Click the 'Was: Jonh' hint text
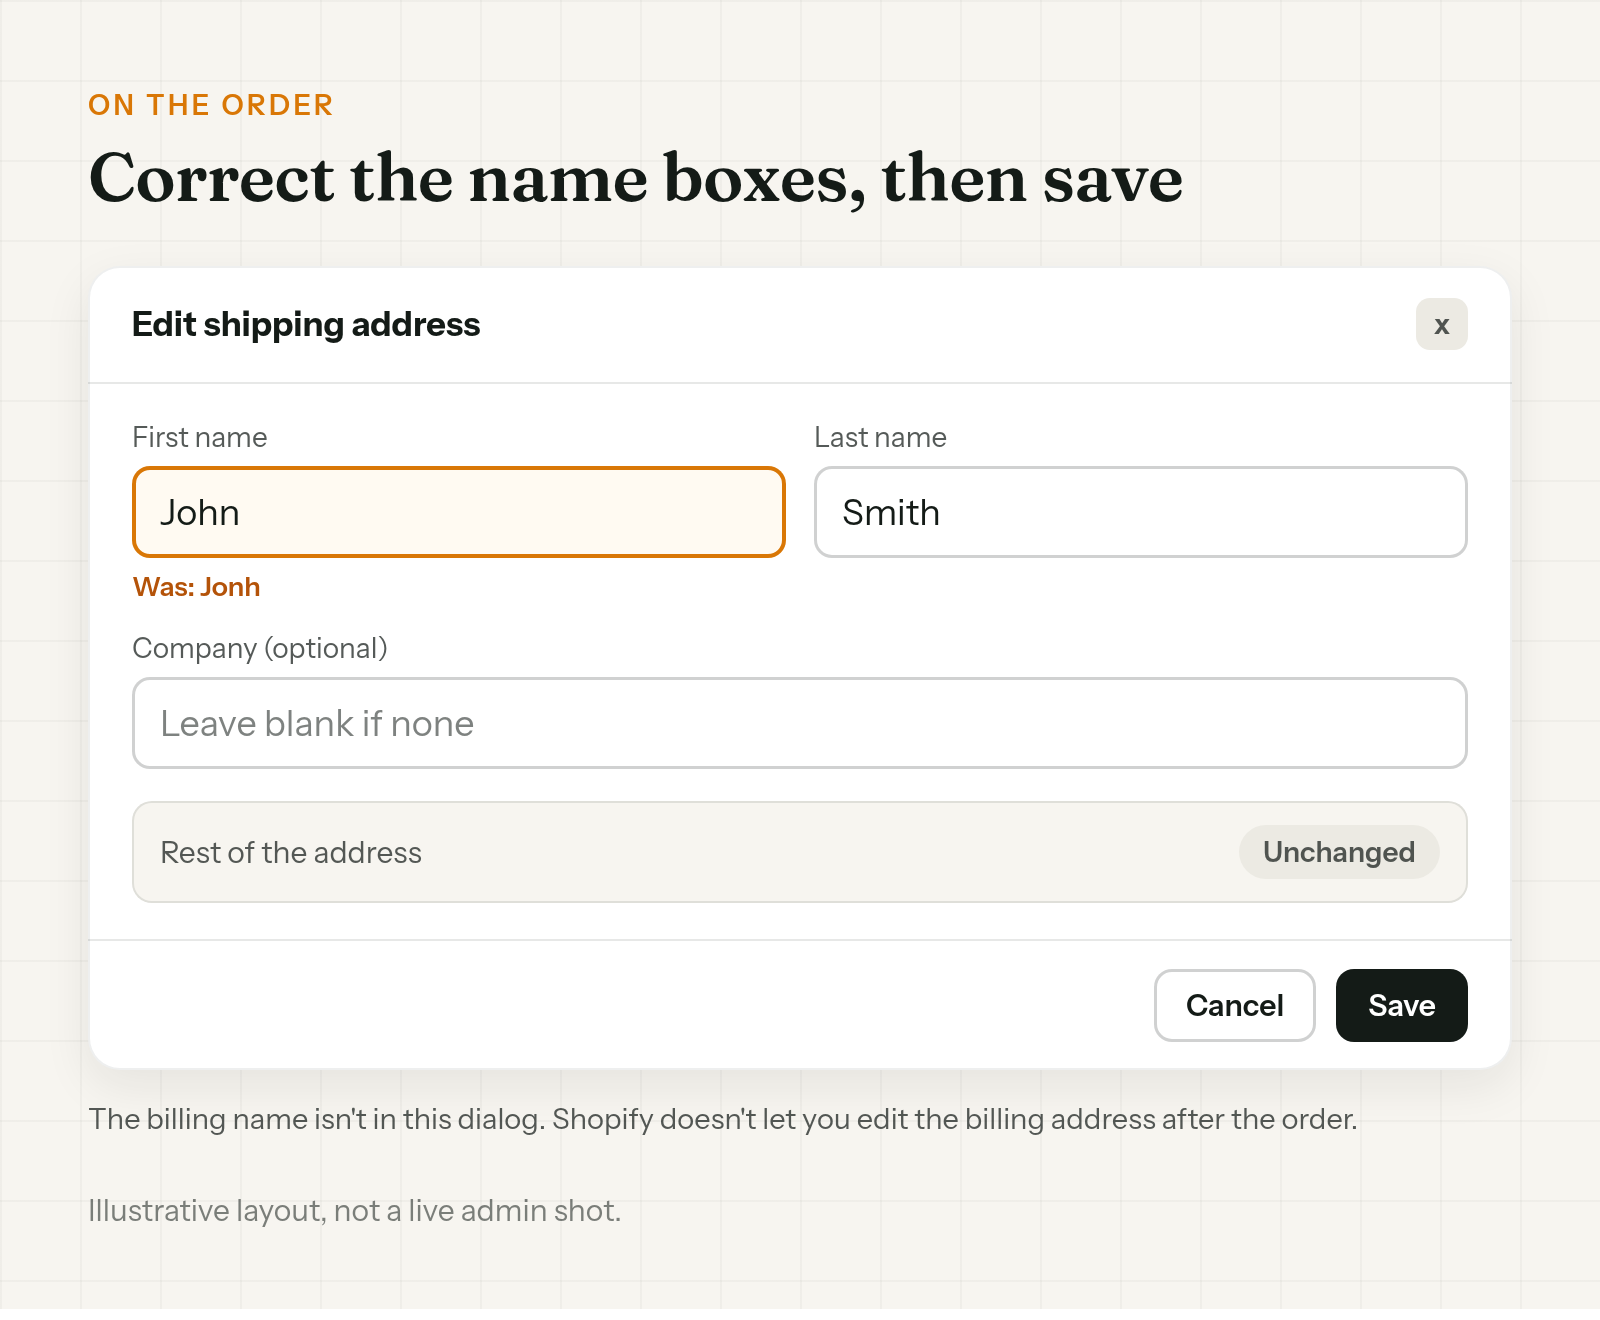The width and height of the screenshot is (1600, 1320). (197, 587)
